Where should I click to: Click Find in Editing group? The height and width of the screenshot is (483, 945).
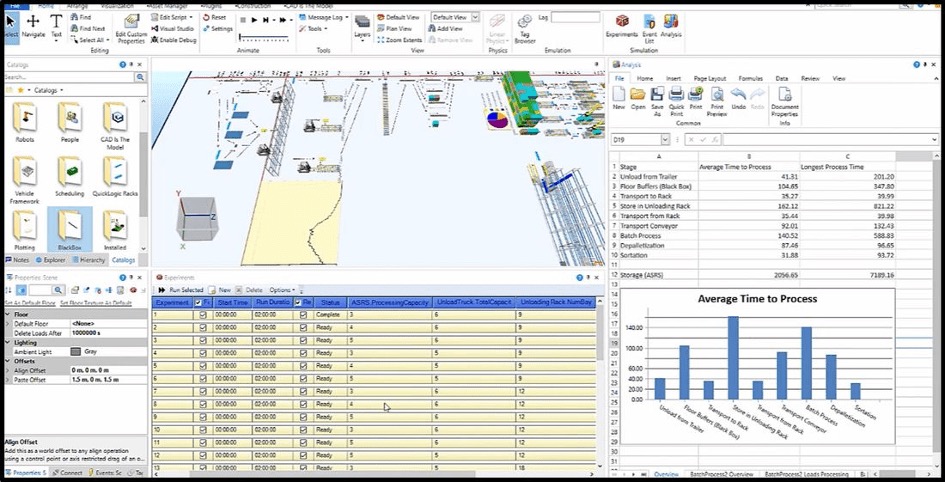[x=81, y=17]
